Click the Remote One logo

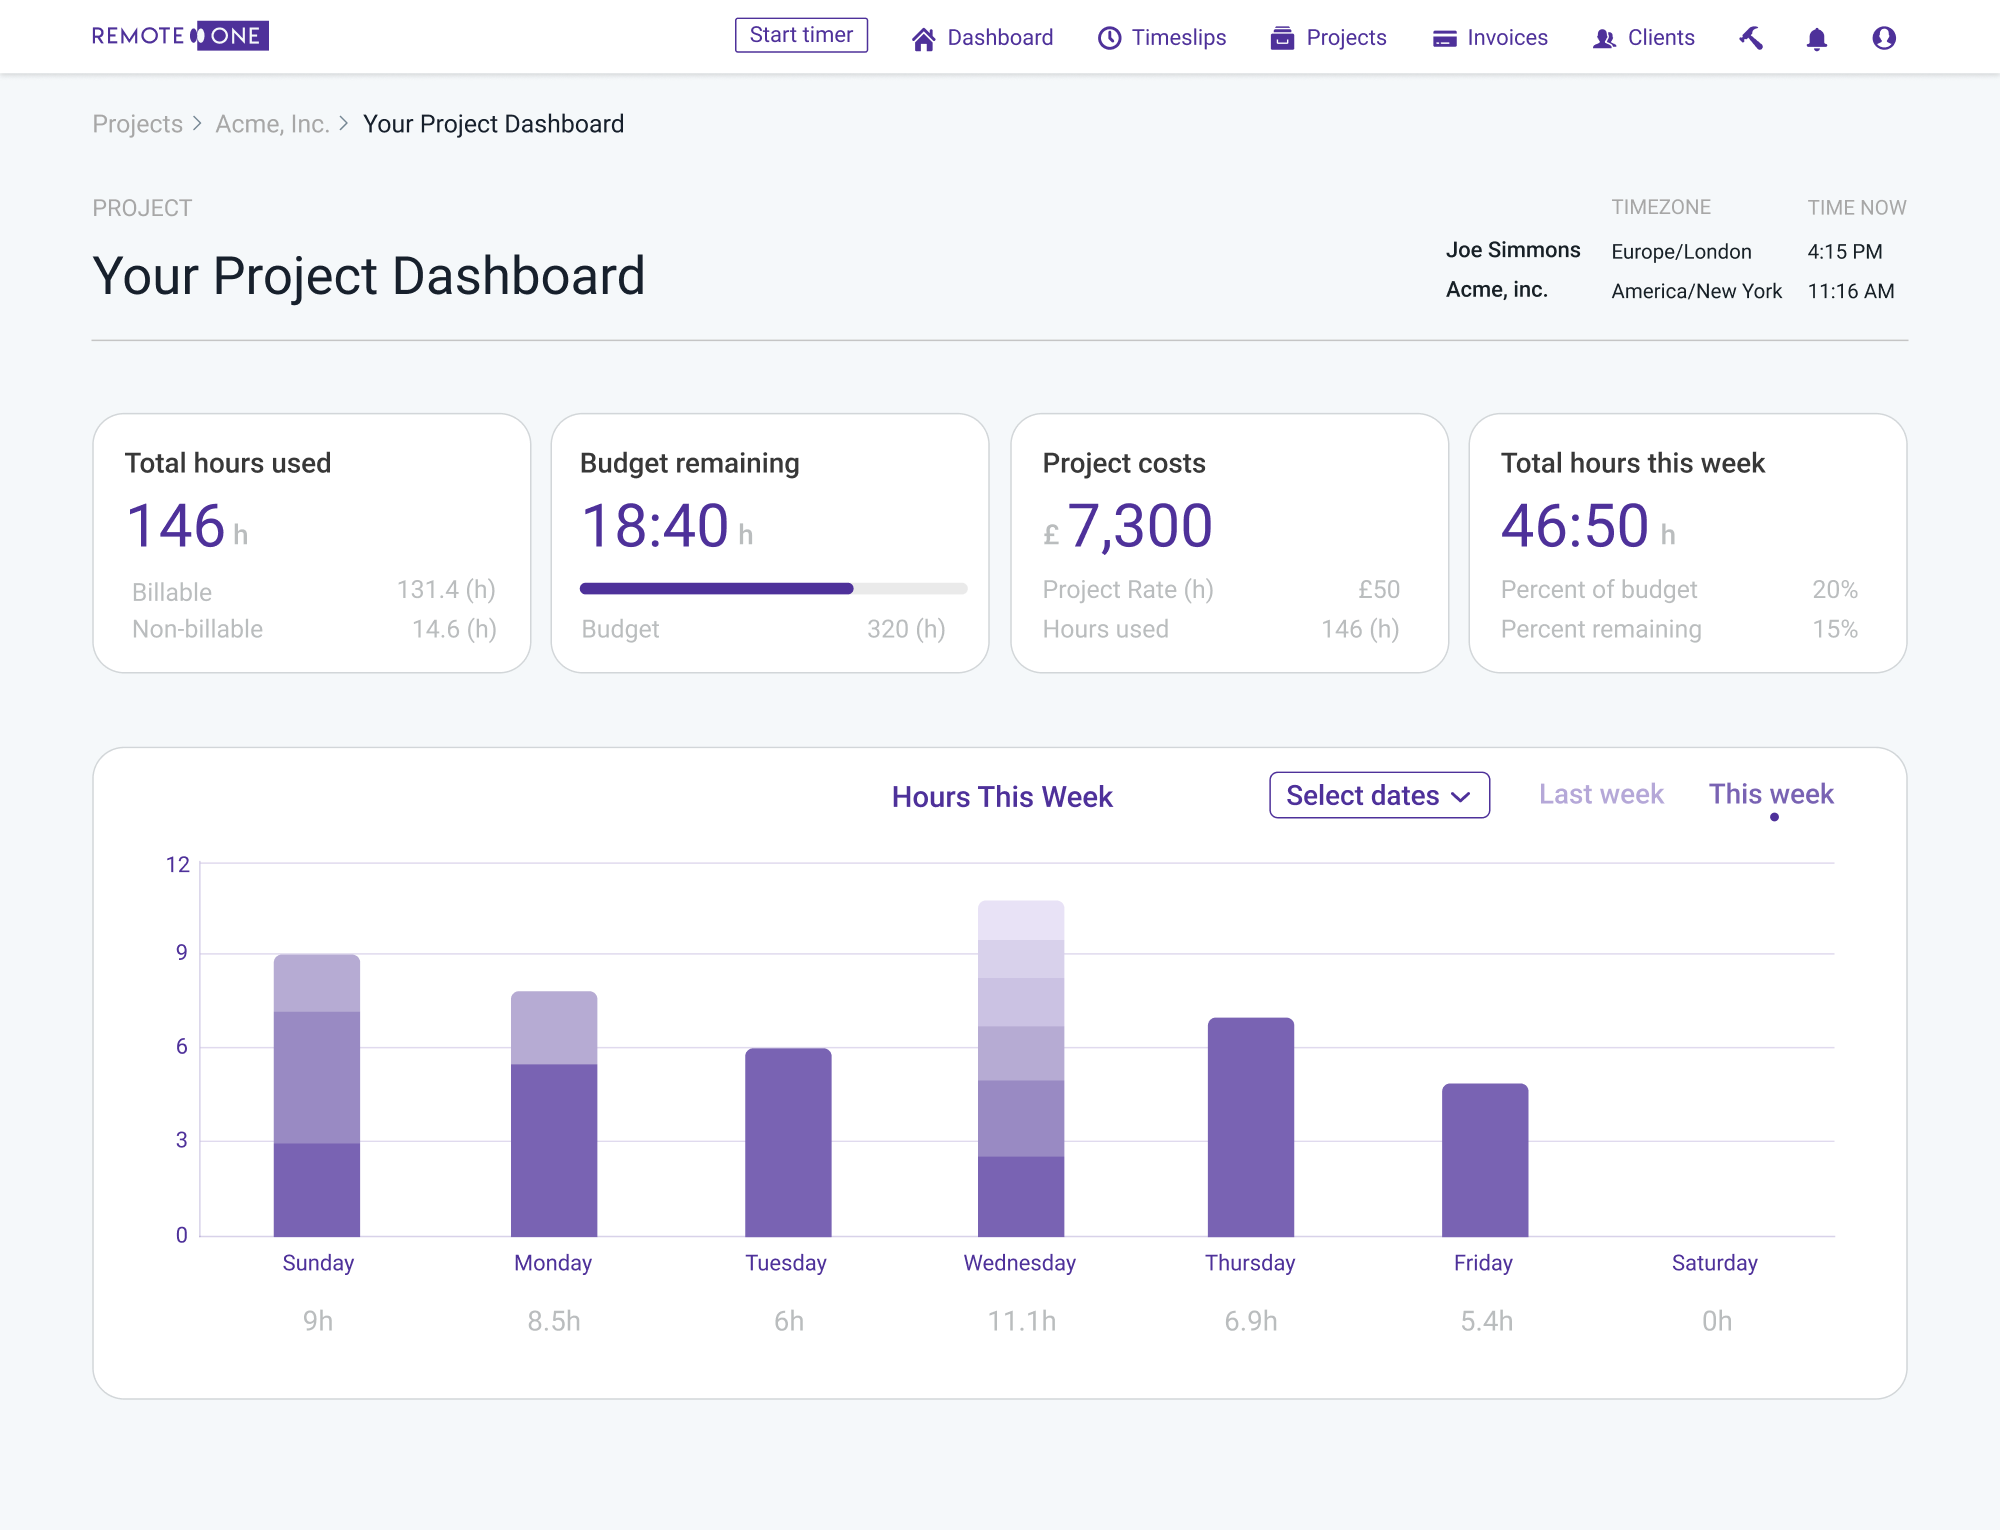coord(180,36)
